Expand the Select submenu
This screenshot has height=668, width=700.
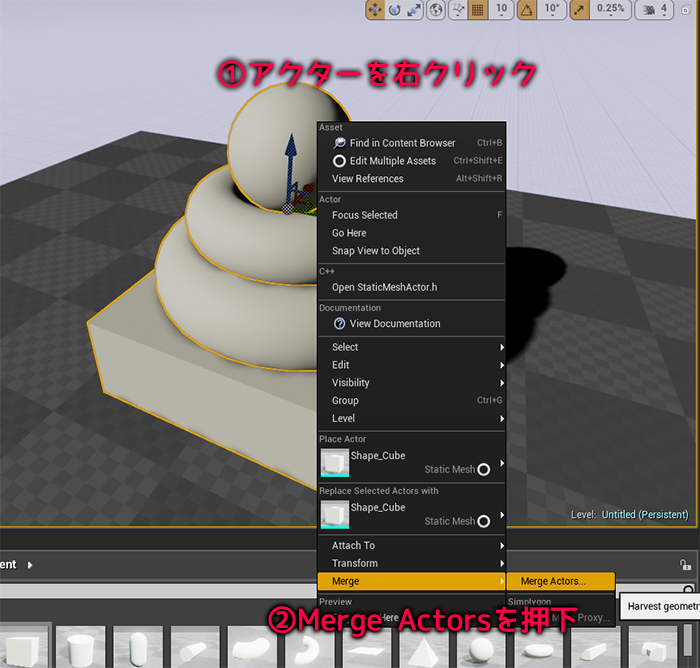[411, 347]
